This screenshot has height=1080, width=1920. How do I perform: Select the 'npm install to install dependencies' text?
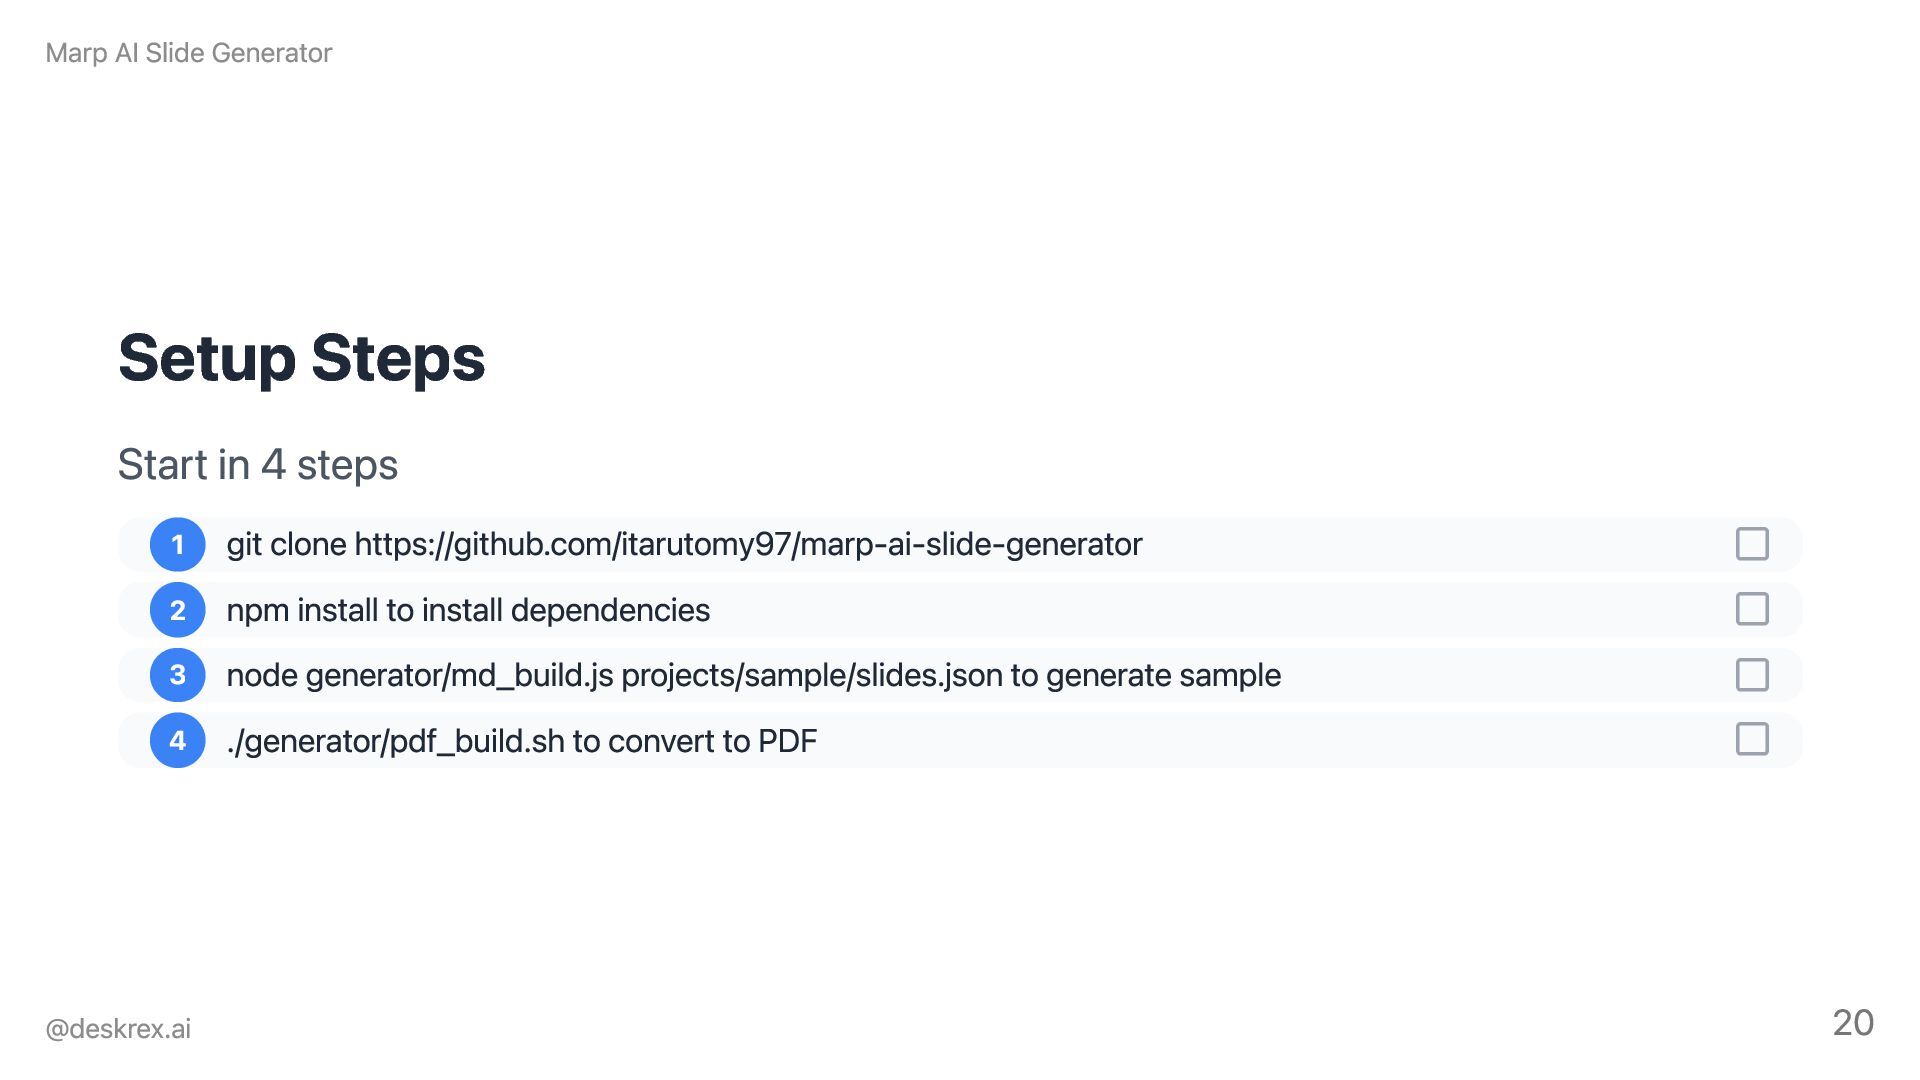[468, 610]
